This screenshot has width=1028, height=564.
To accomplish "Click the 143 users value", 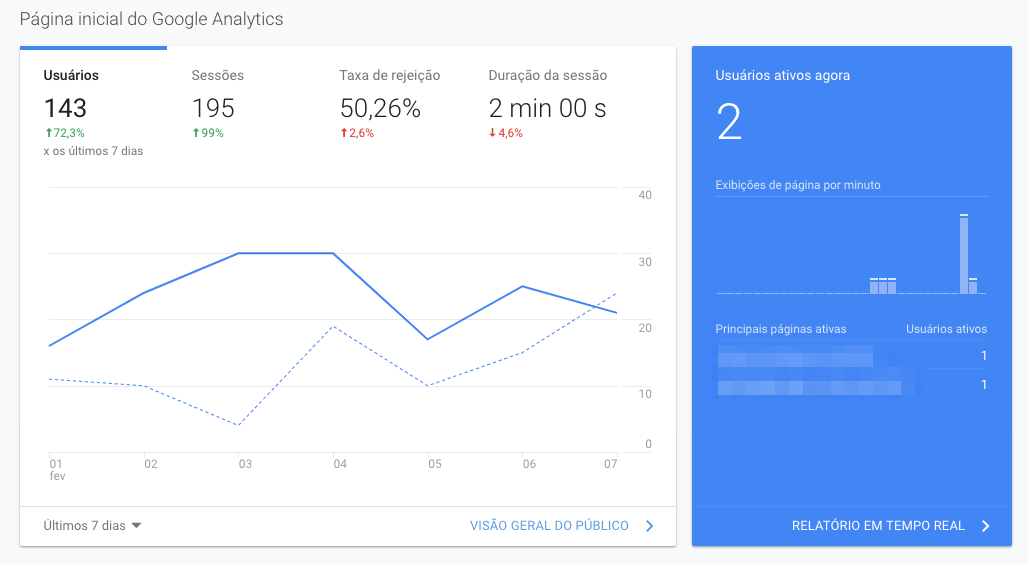I will 65,108.
